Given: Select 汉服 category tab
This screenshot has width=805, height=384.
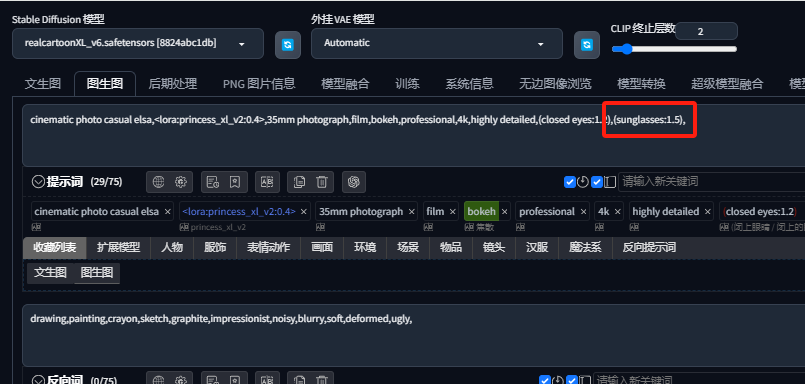Looking at the screenshot, I should click(537, 247).
